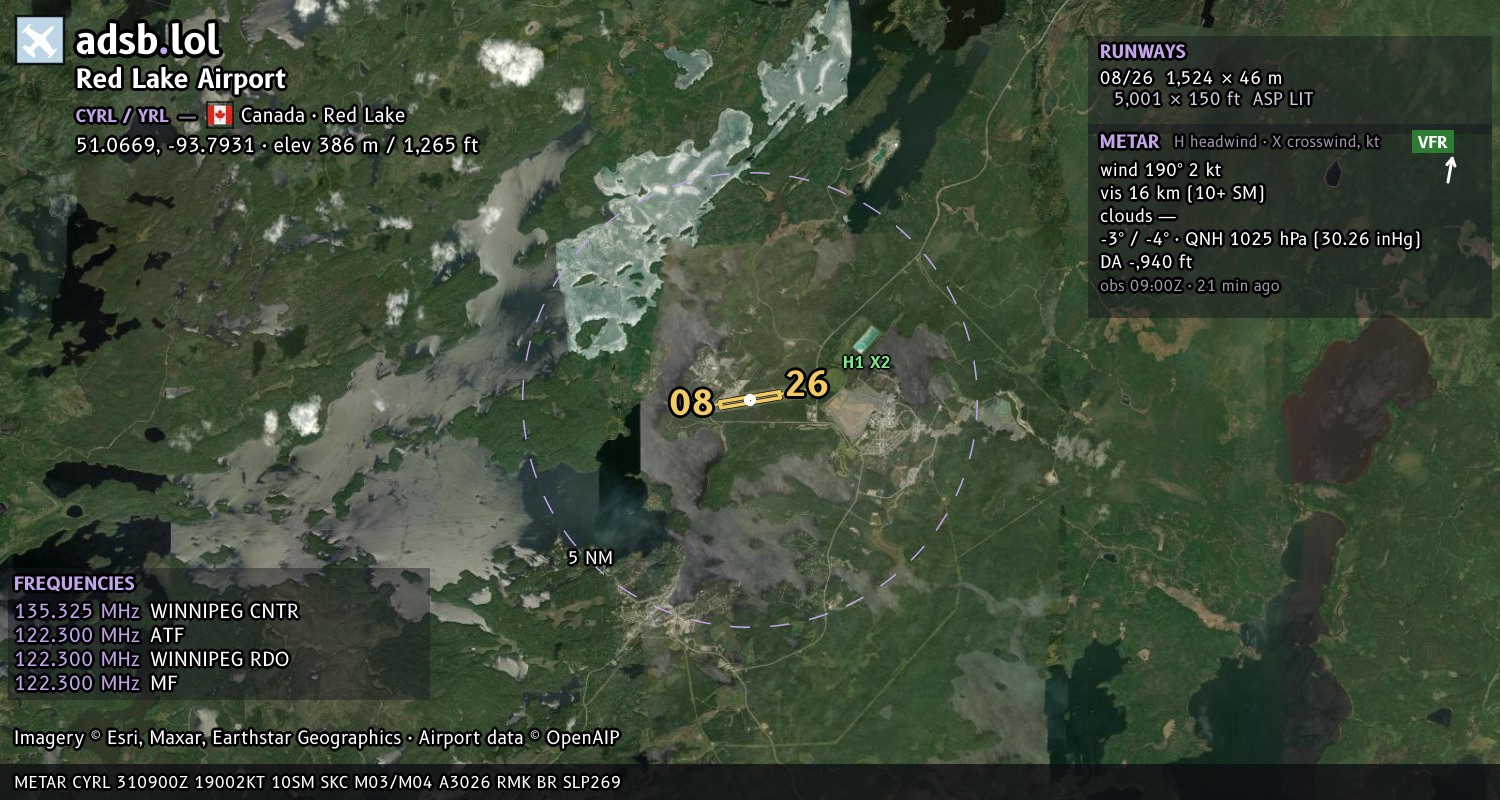Click the white wind direction arrow
The image size is (1500, 800).
1450,170
